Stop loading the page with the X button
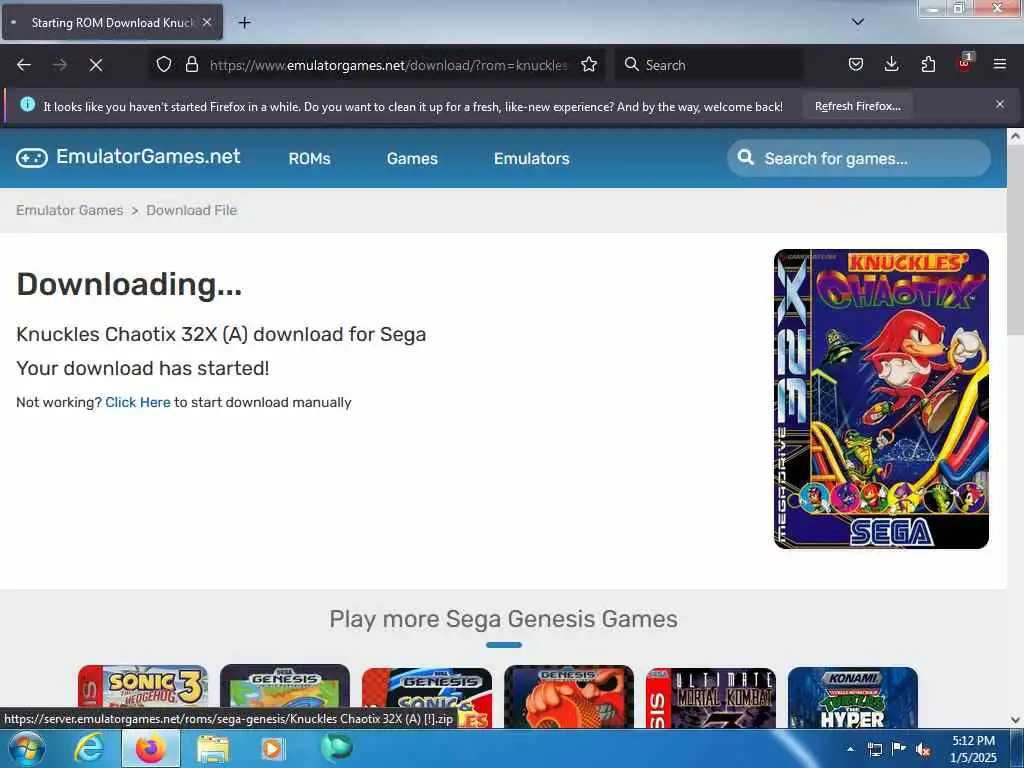 pos(96,65)
